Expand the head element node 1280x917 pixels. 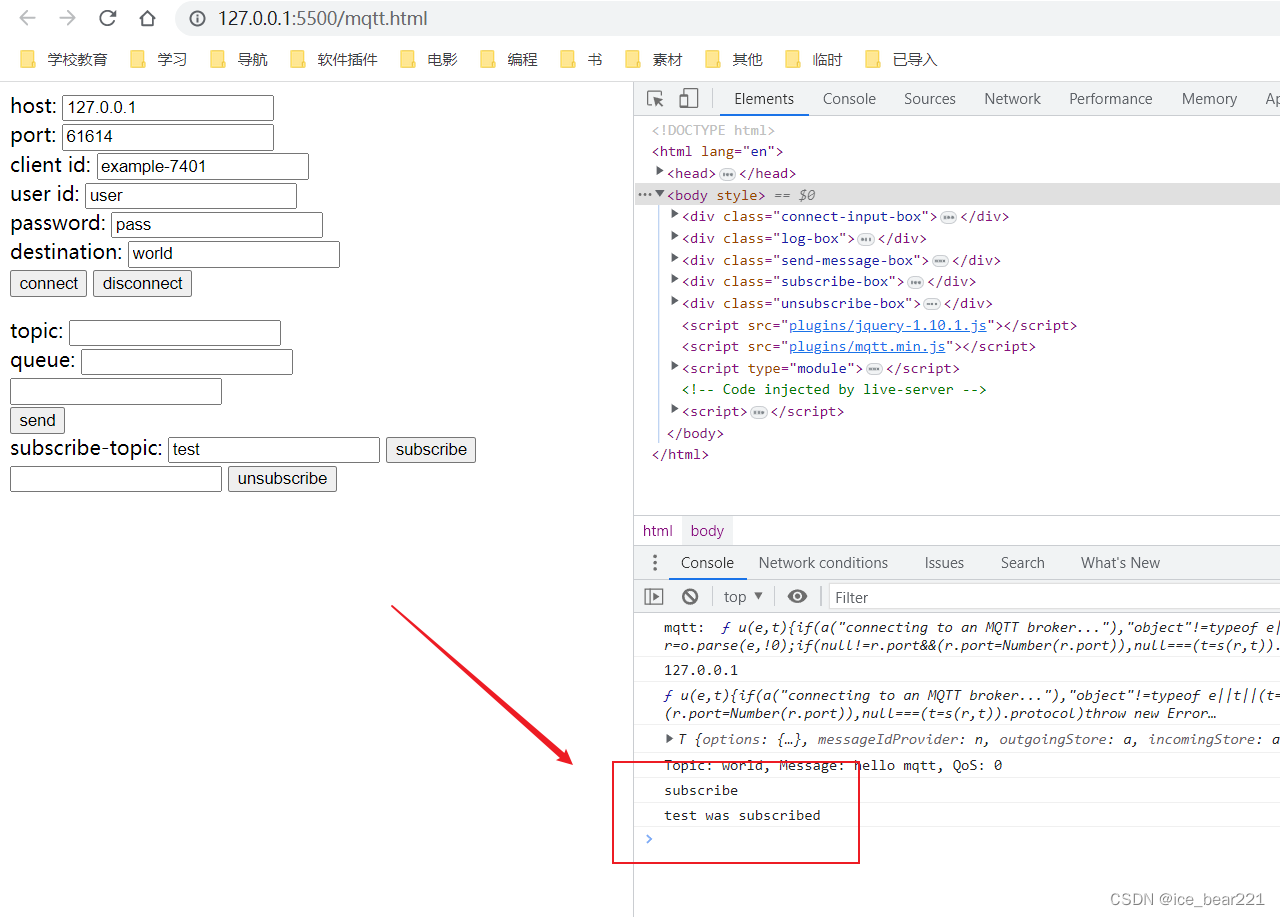[660, 172]
